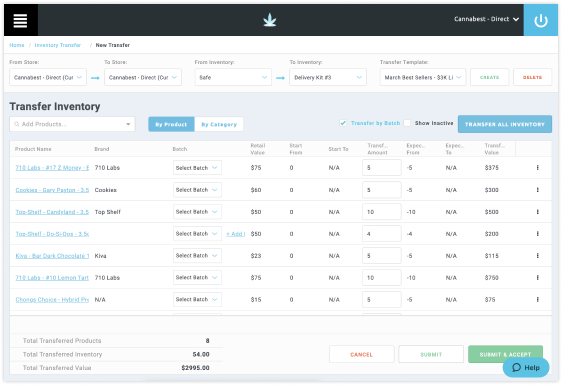Click the power logout icon

tap(540, 20)
